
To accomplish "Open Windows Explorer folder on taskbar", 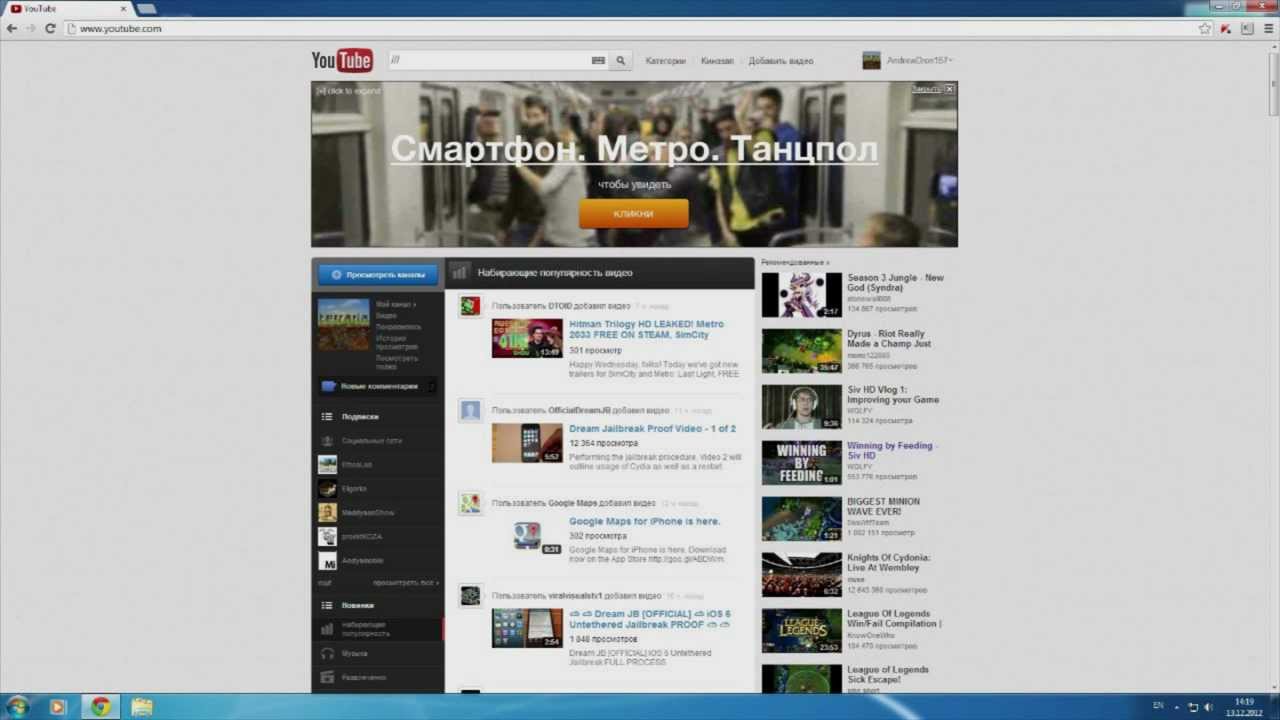I will pyautogui.click(x=142, y=707).
